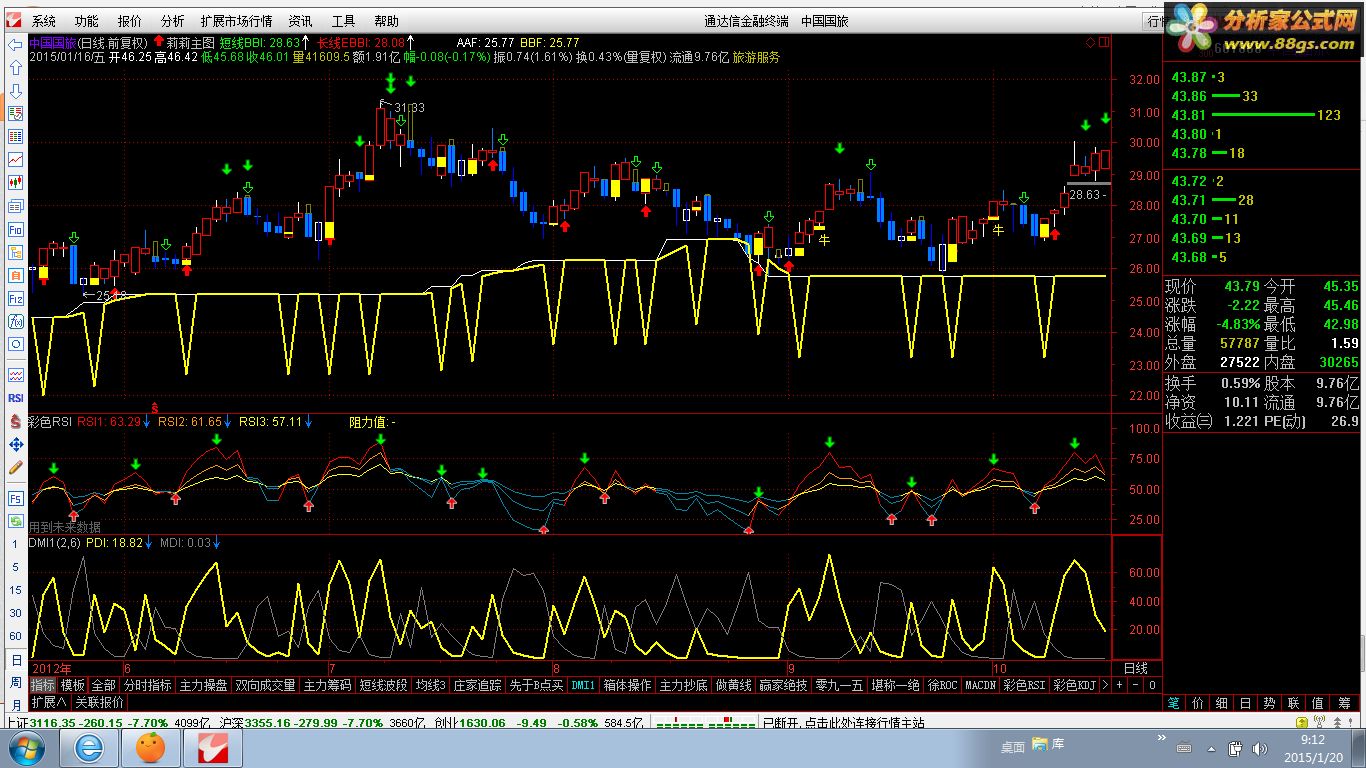
Task: Select the 30-minute period button
Action: click(15, 614)
